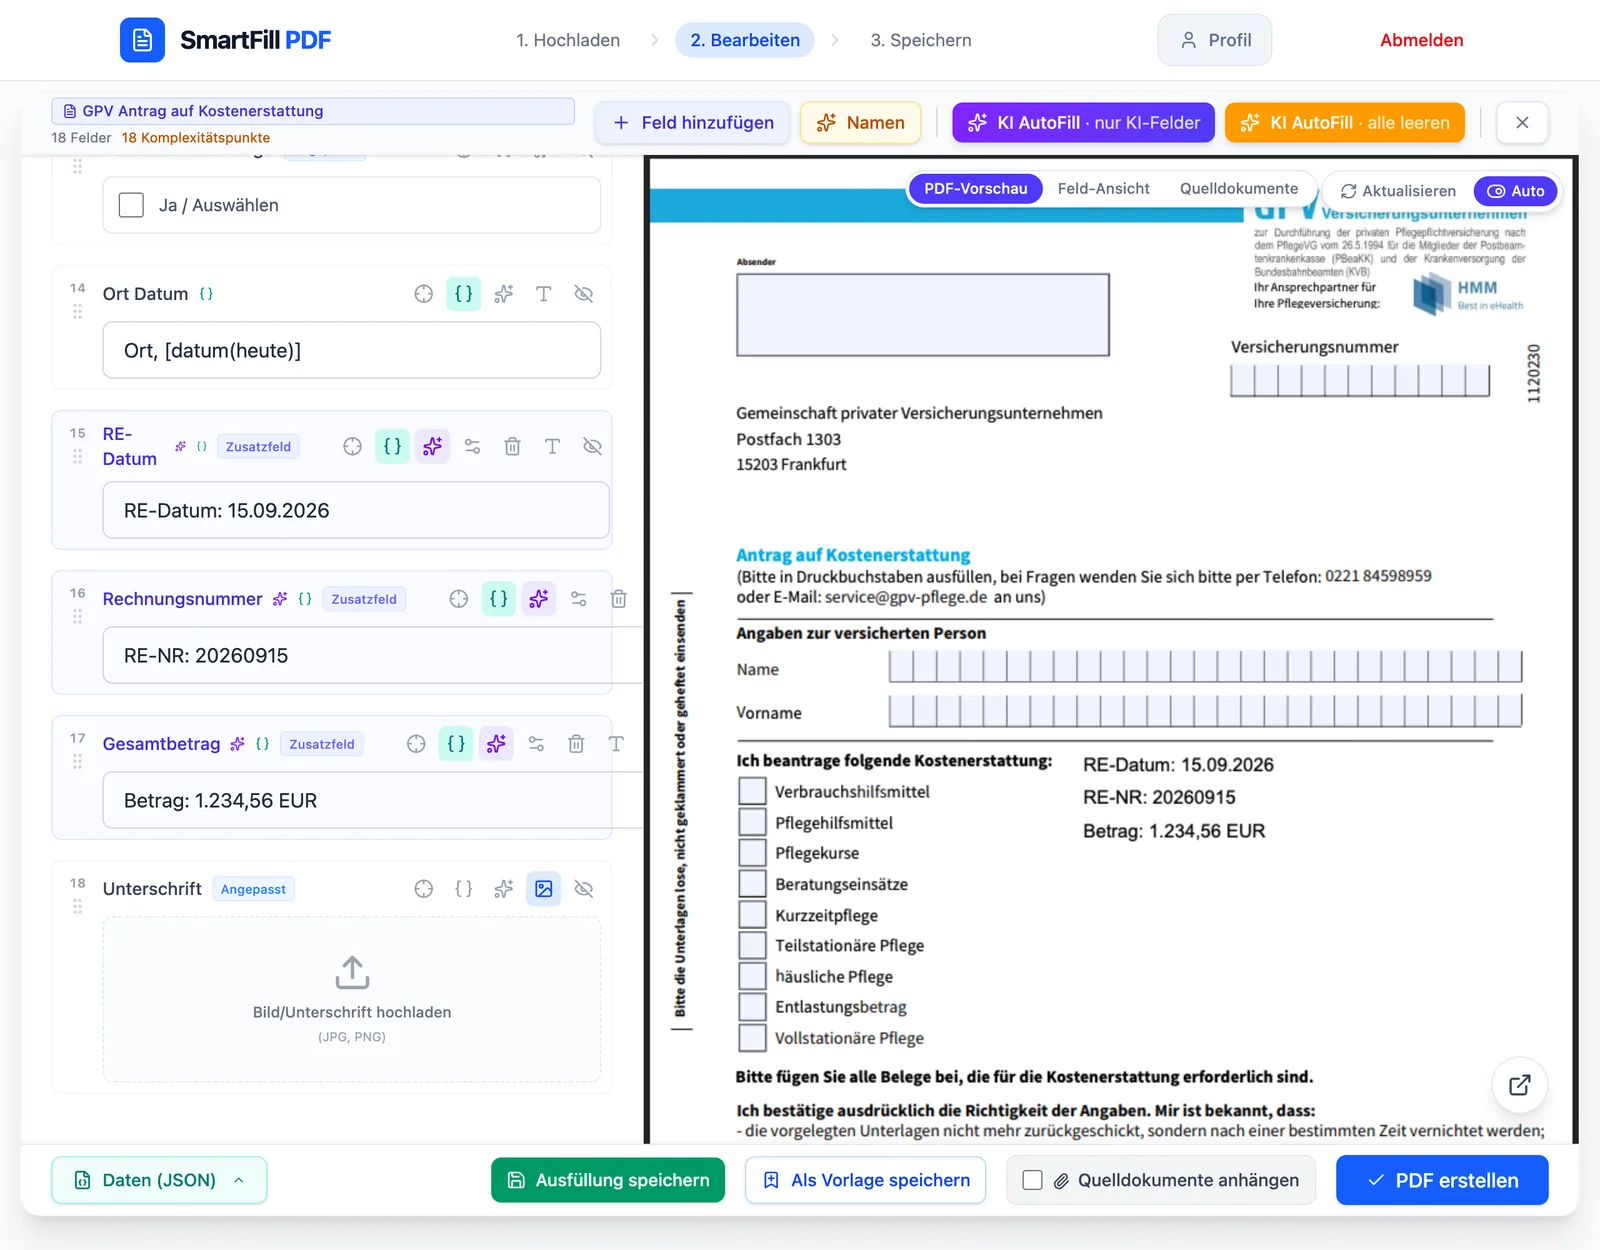Viewport: 1600px width, 1250px height.
Task: Select the image type icon for Unterschrift
Action: tap(544, 889)
